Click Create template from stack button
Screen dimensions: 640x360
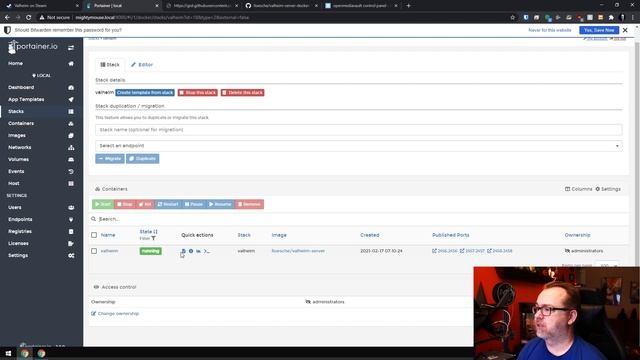pyautogui.click(x=145, y=93)
